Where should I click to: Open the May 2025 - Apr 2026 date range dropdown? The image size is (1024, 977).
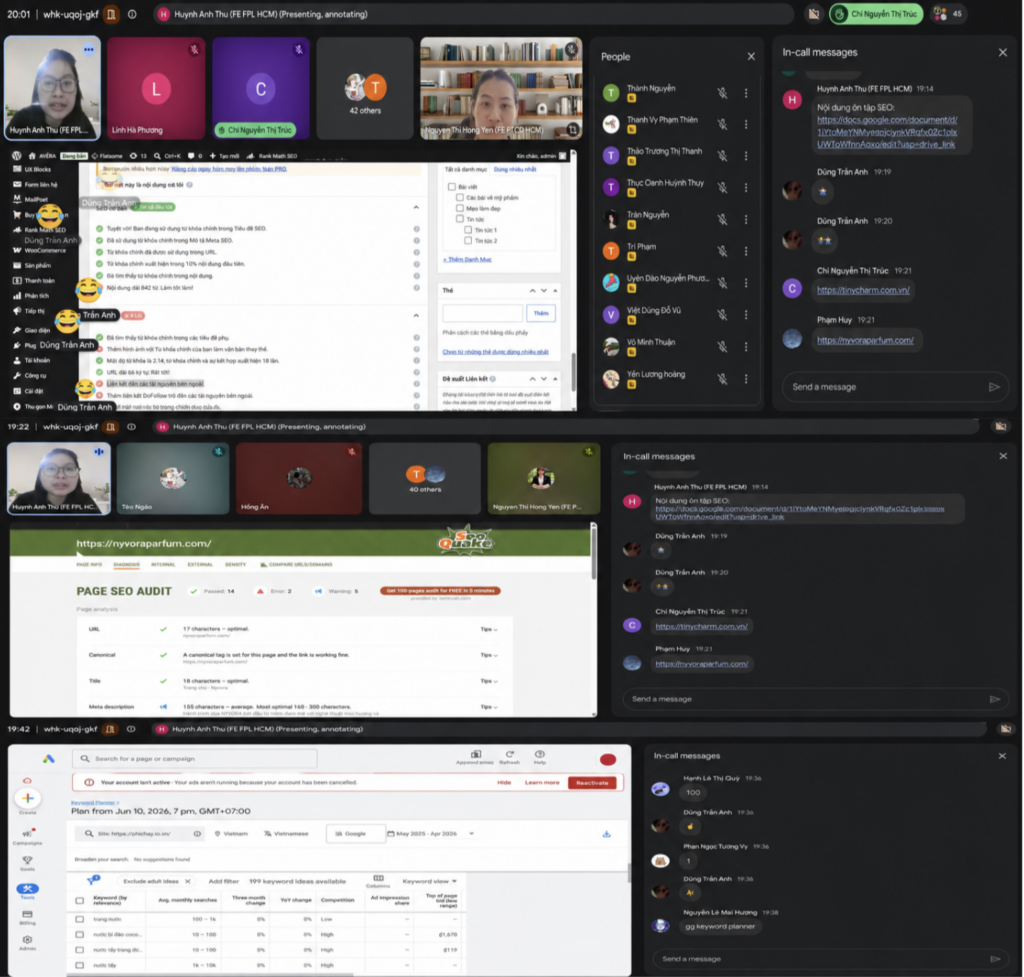click(x=431, y=834)
